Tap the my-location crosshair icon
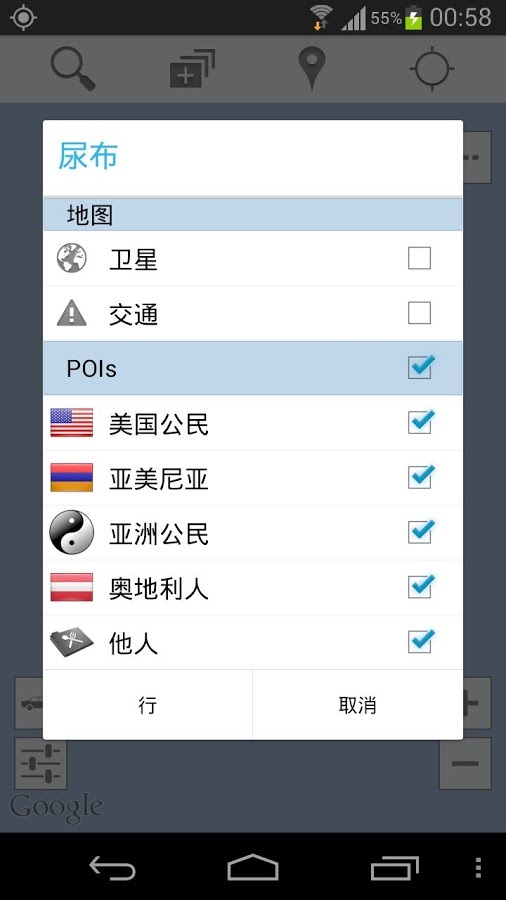 tap(432, 69)
